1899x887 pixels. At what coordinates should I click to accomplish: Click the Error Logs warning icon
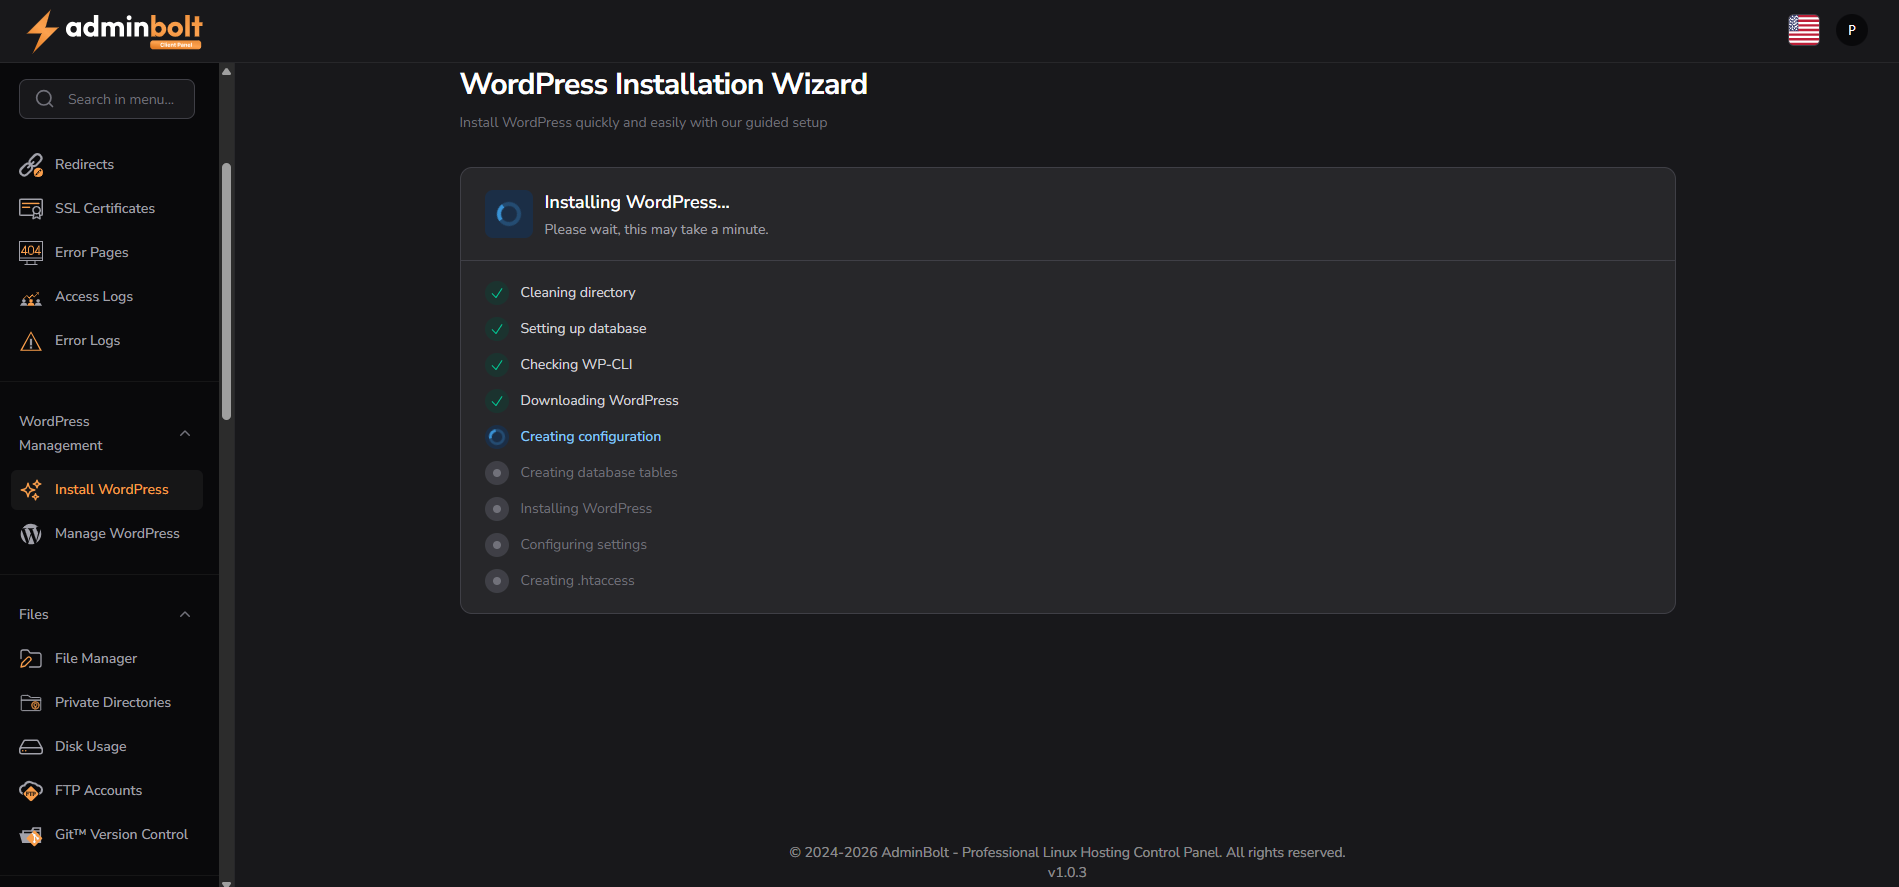click(31, 341)
